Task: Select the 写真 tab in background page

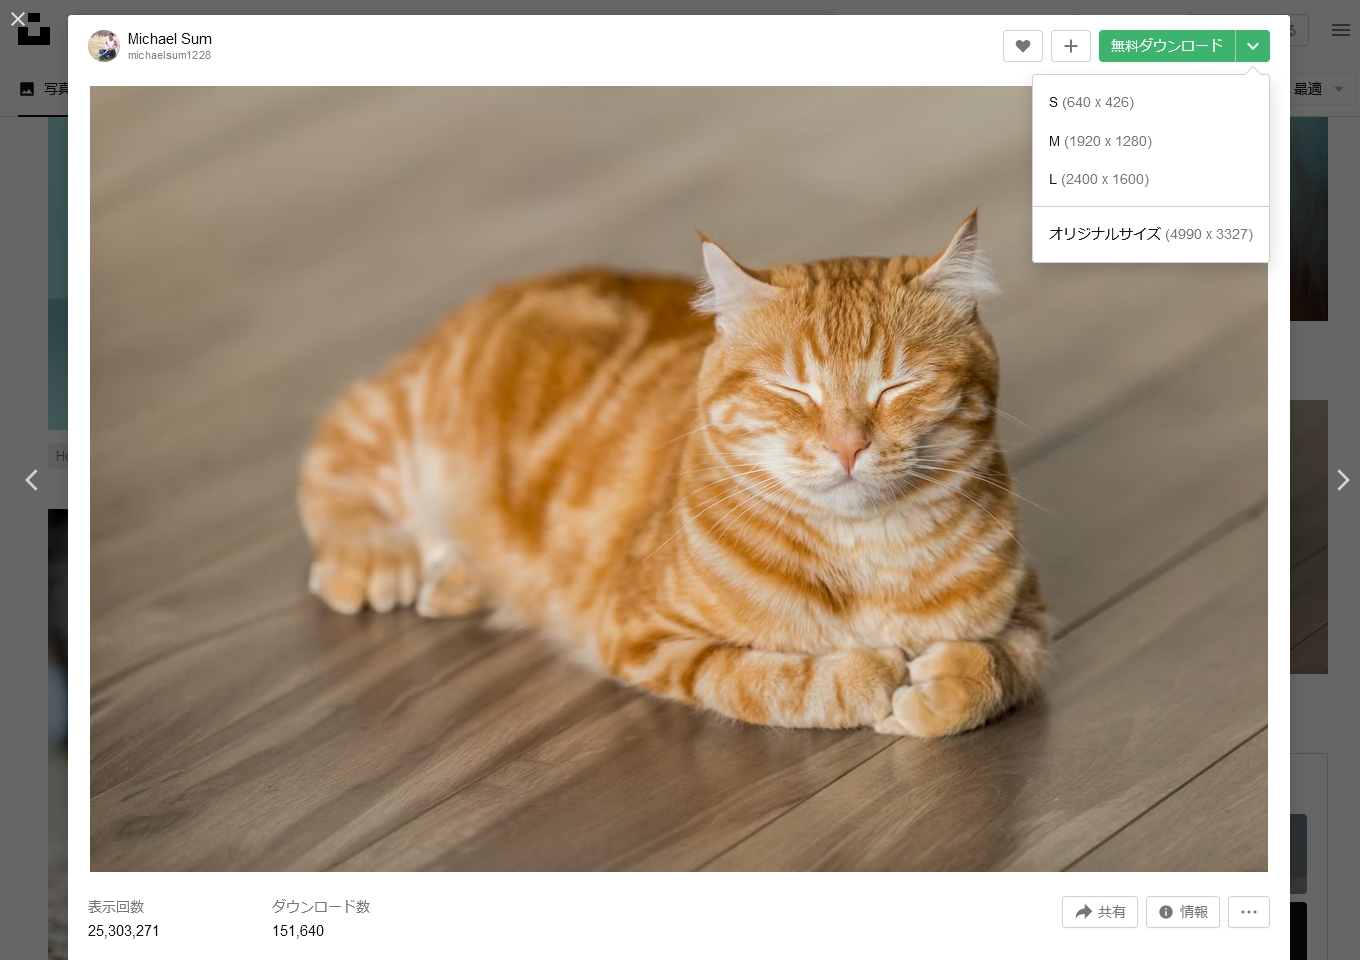Action: 44,89
